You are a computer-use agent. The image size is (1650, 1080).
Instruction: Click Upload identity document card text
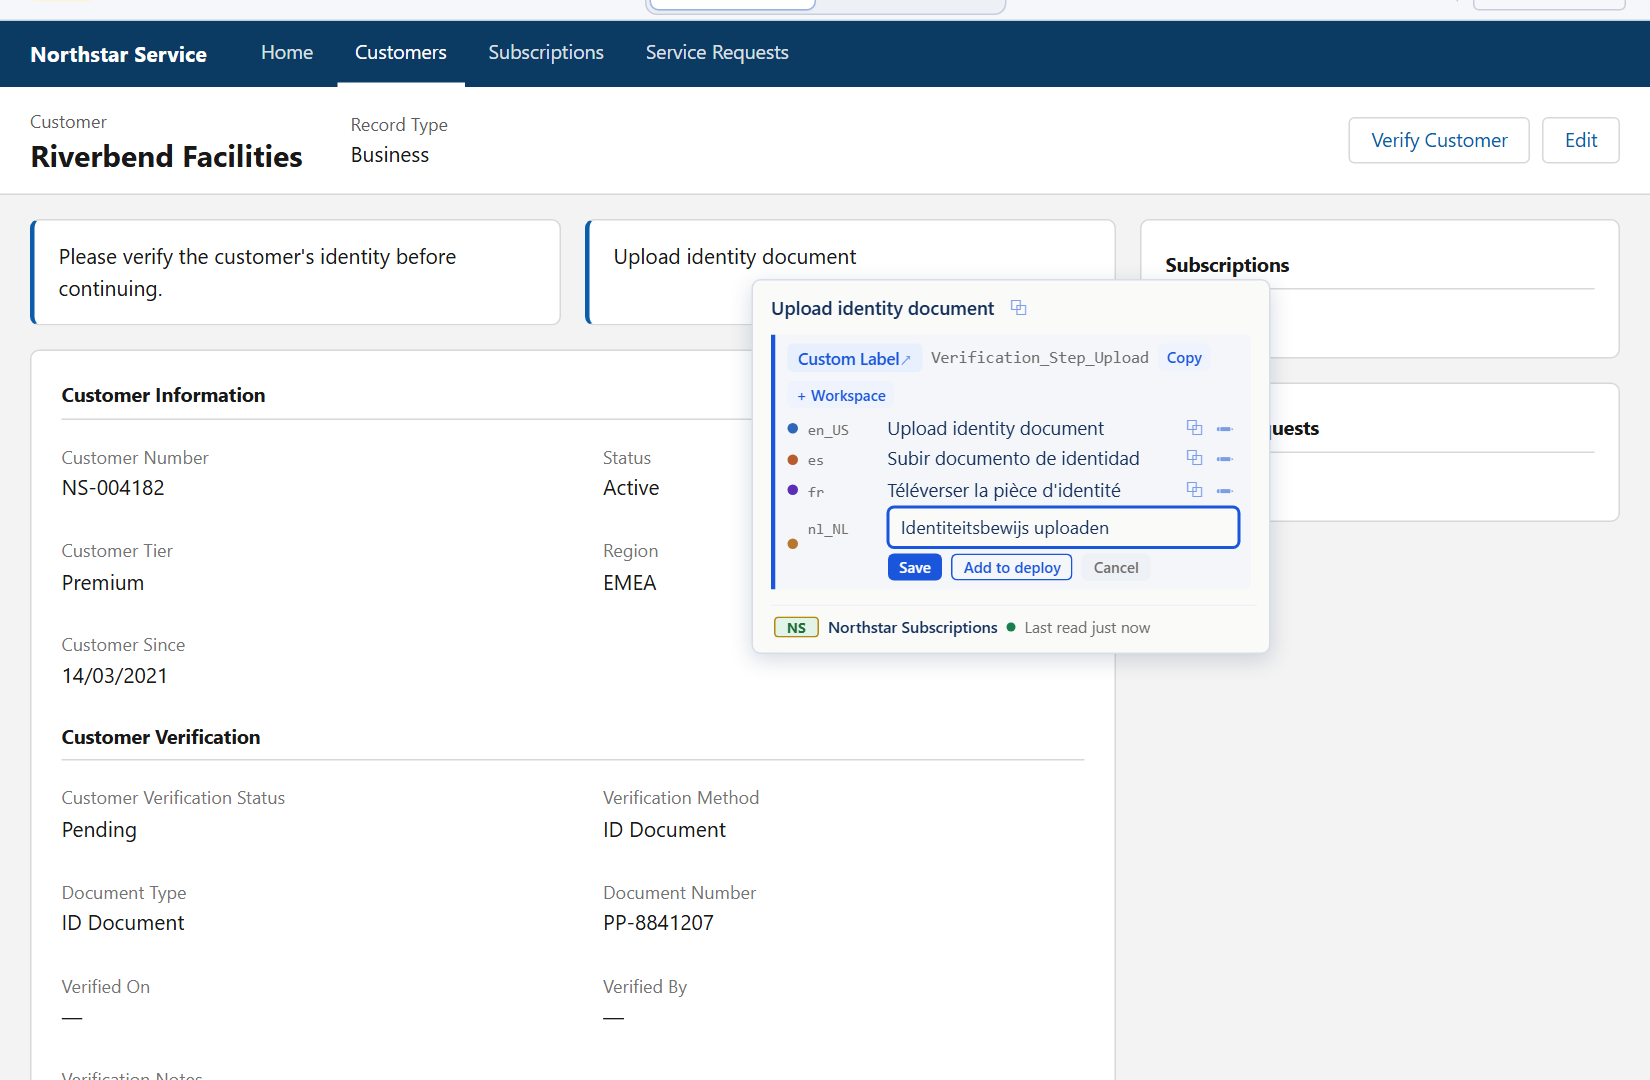point(735,257)
